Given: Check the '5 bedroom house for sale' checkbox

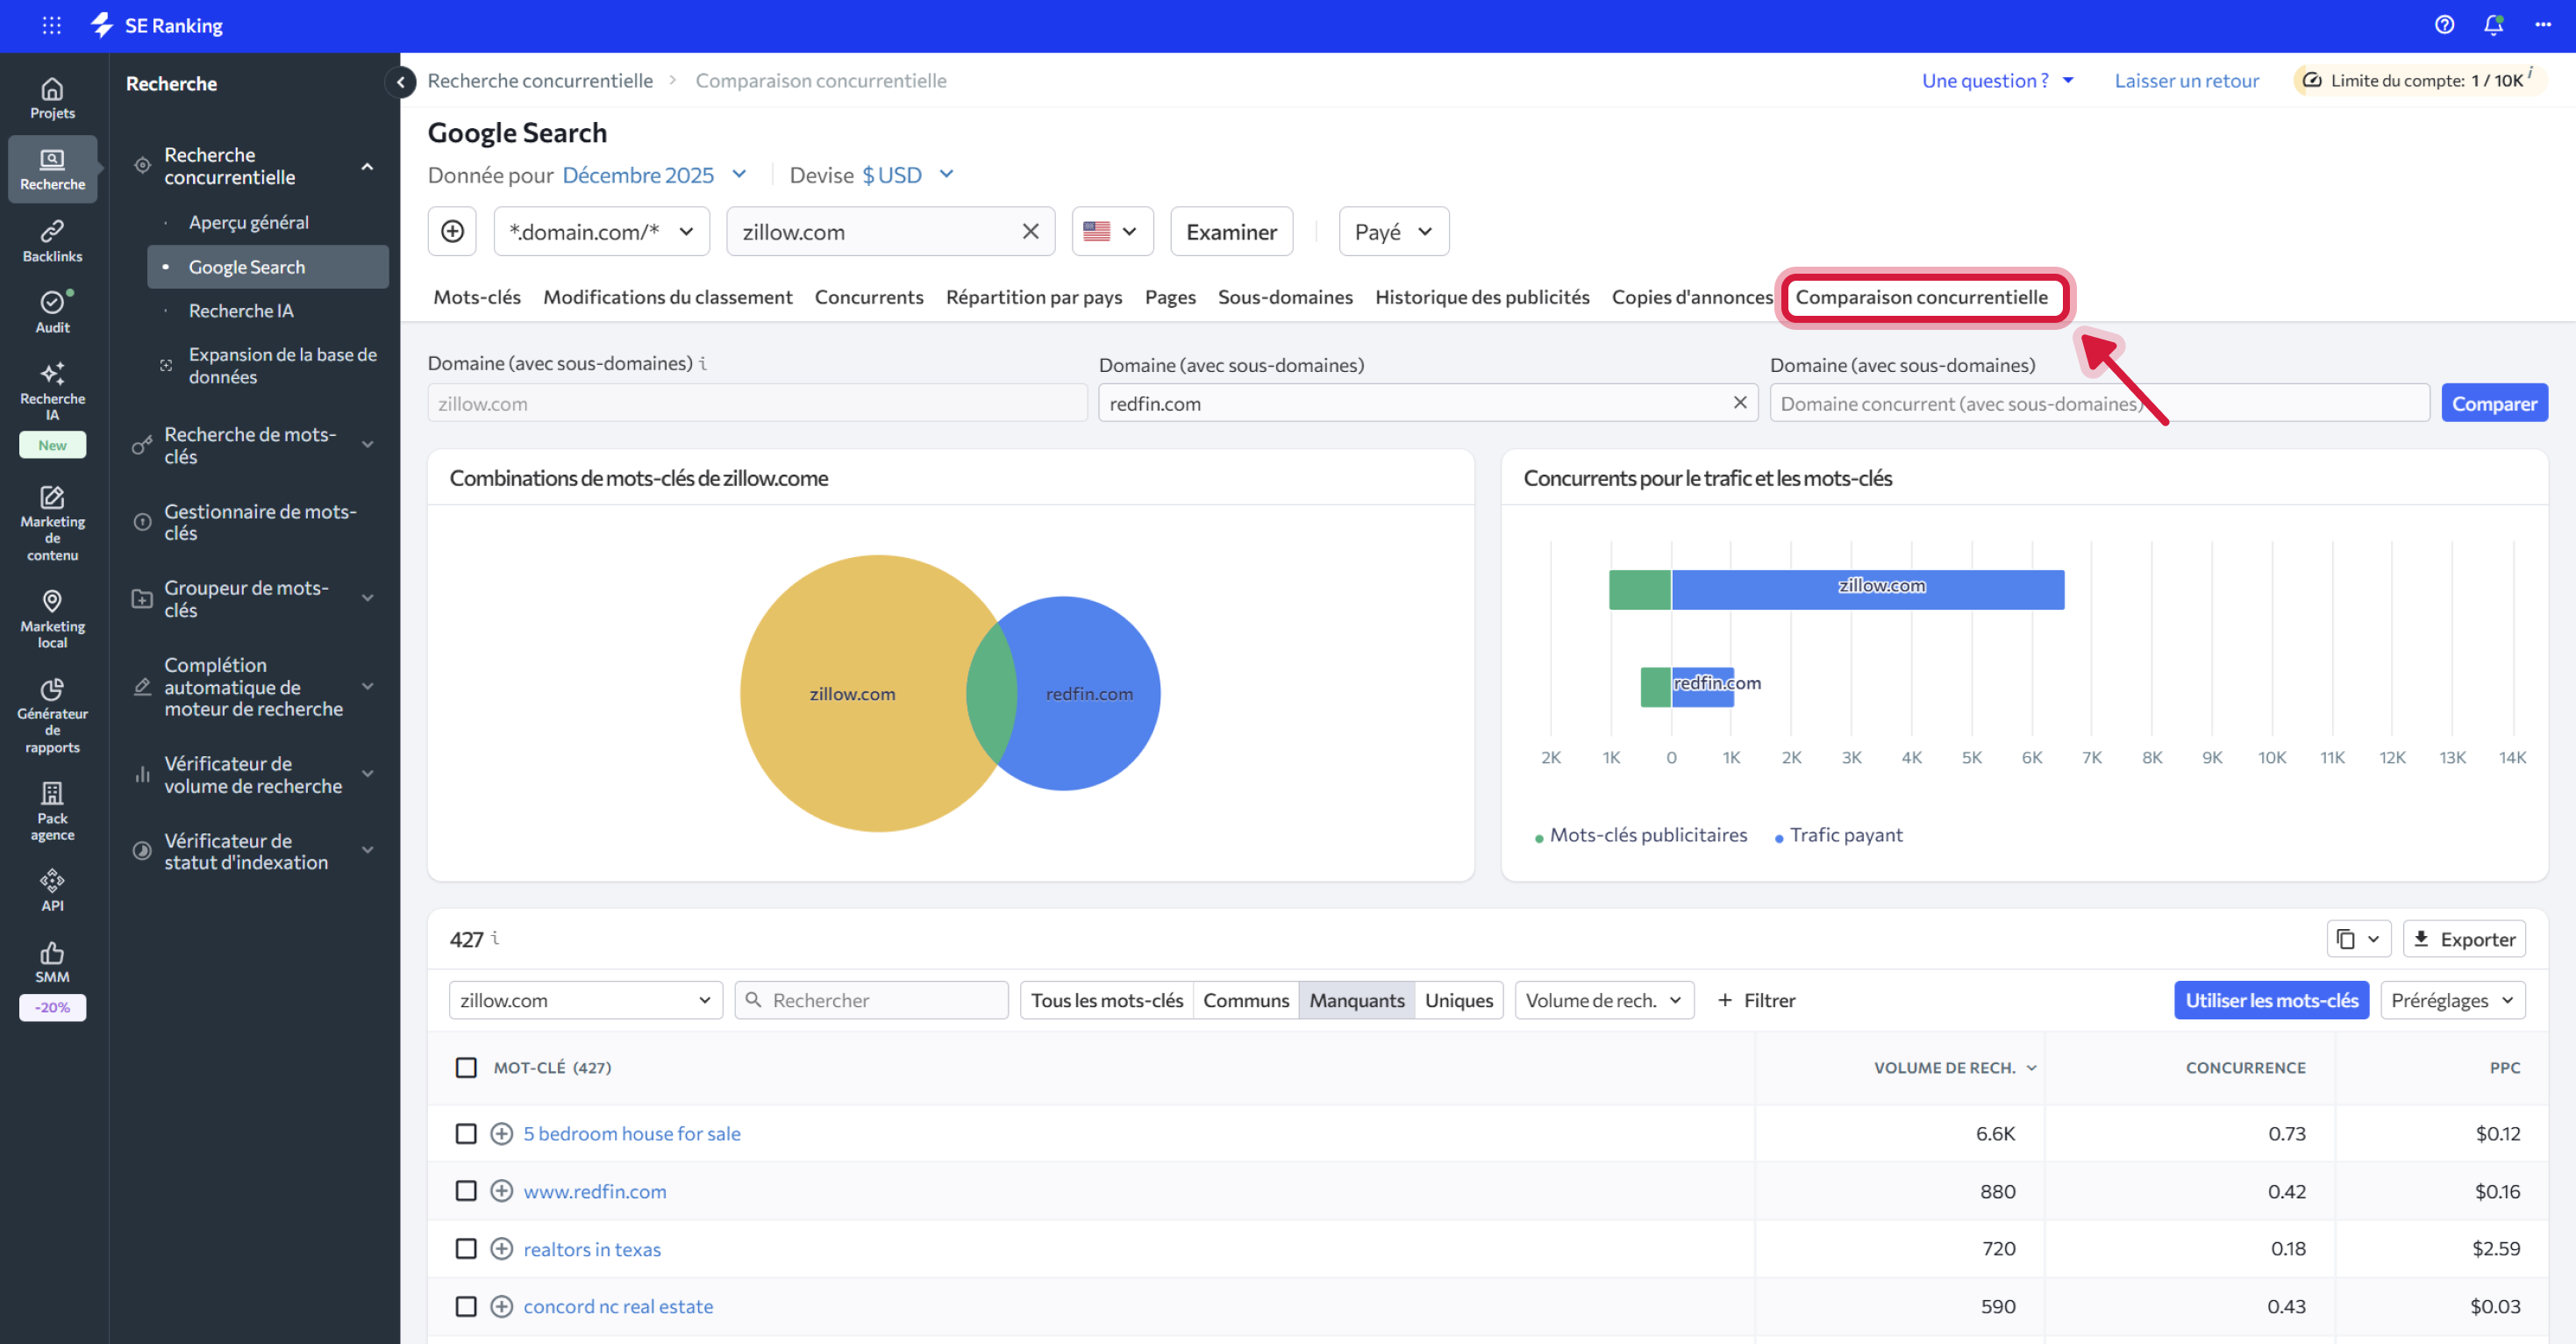Looking at the screenshot, I should click(466, 1133).
